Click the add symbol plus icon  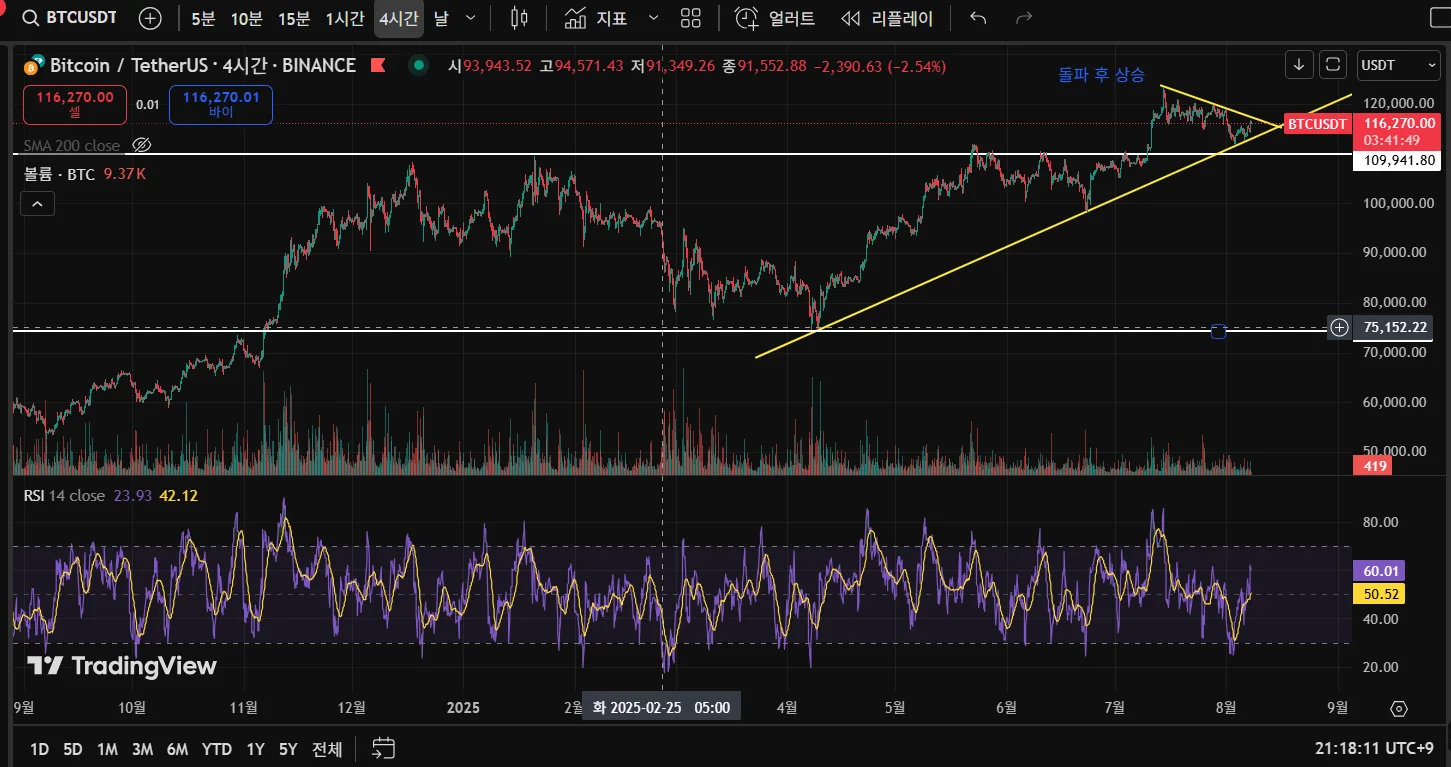click(150, 18)
